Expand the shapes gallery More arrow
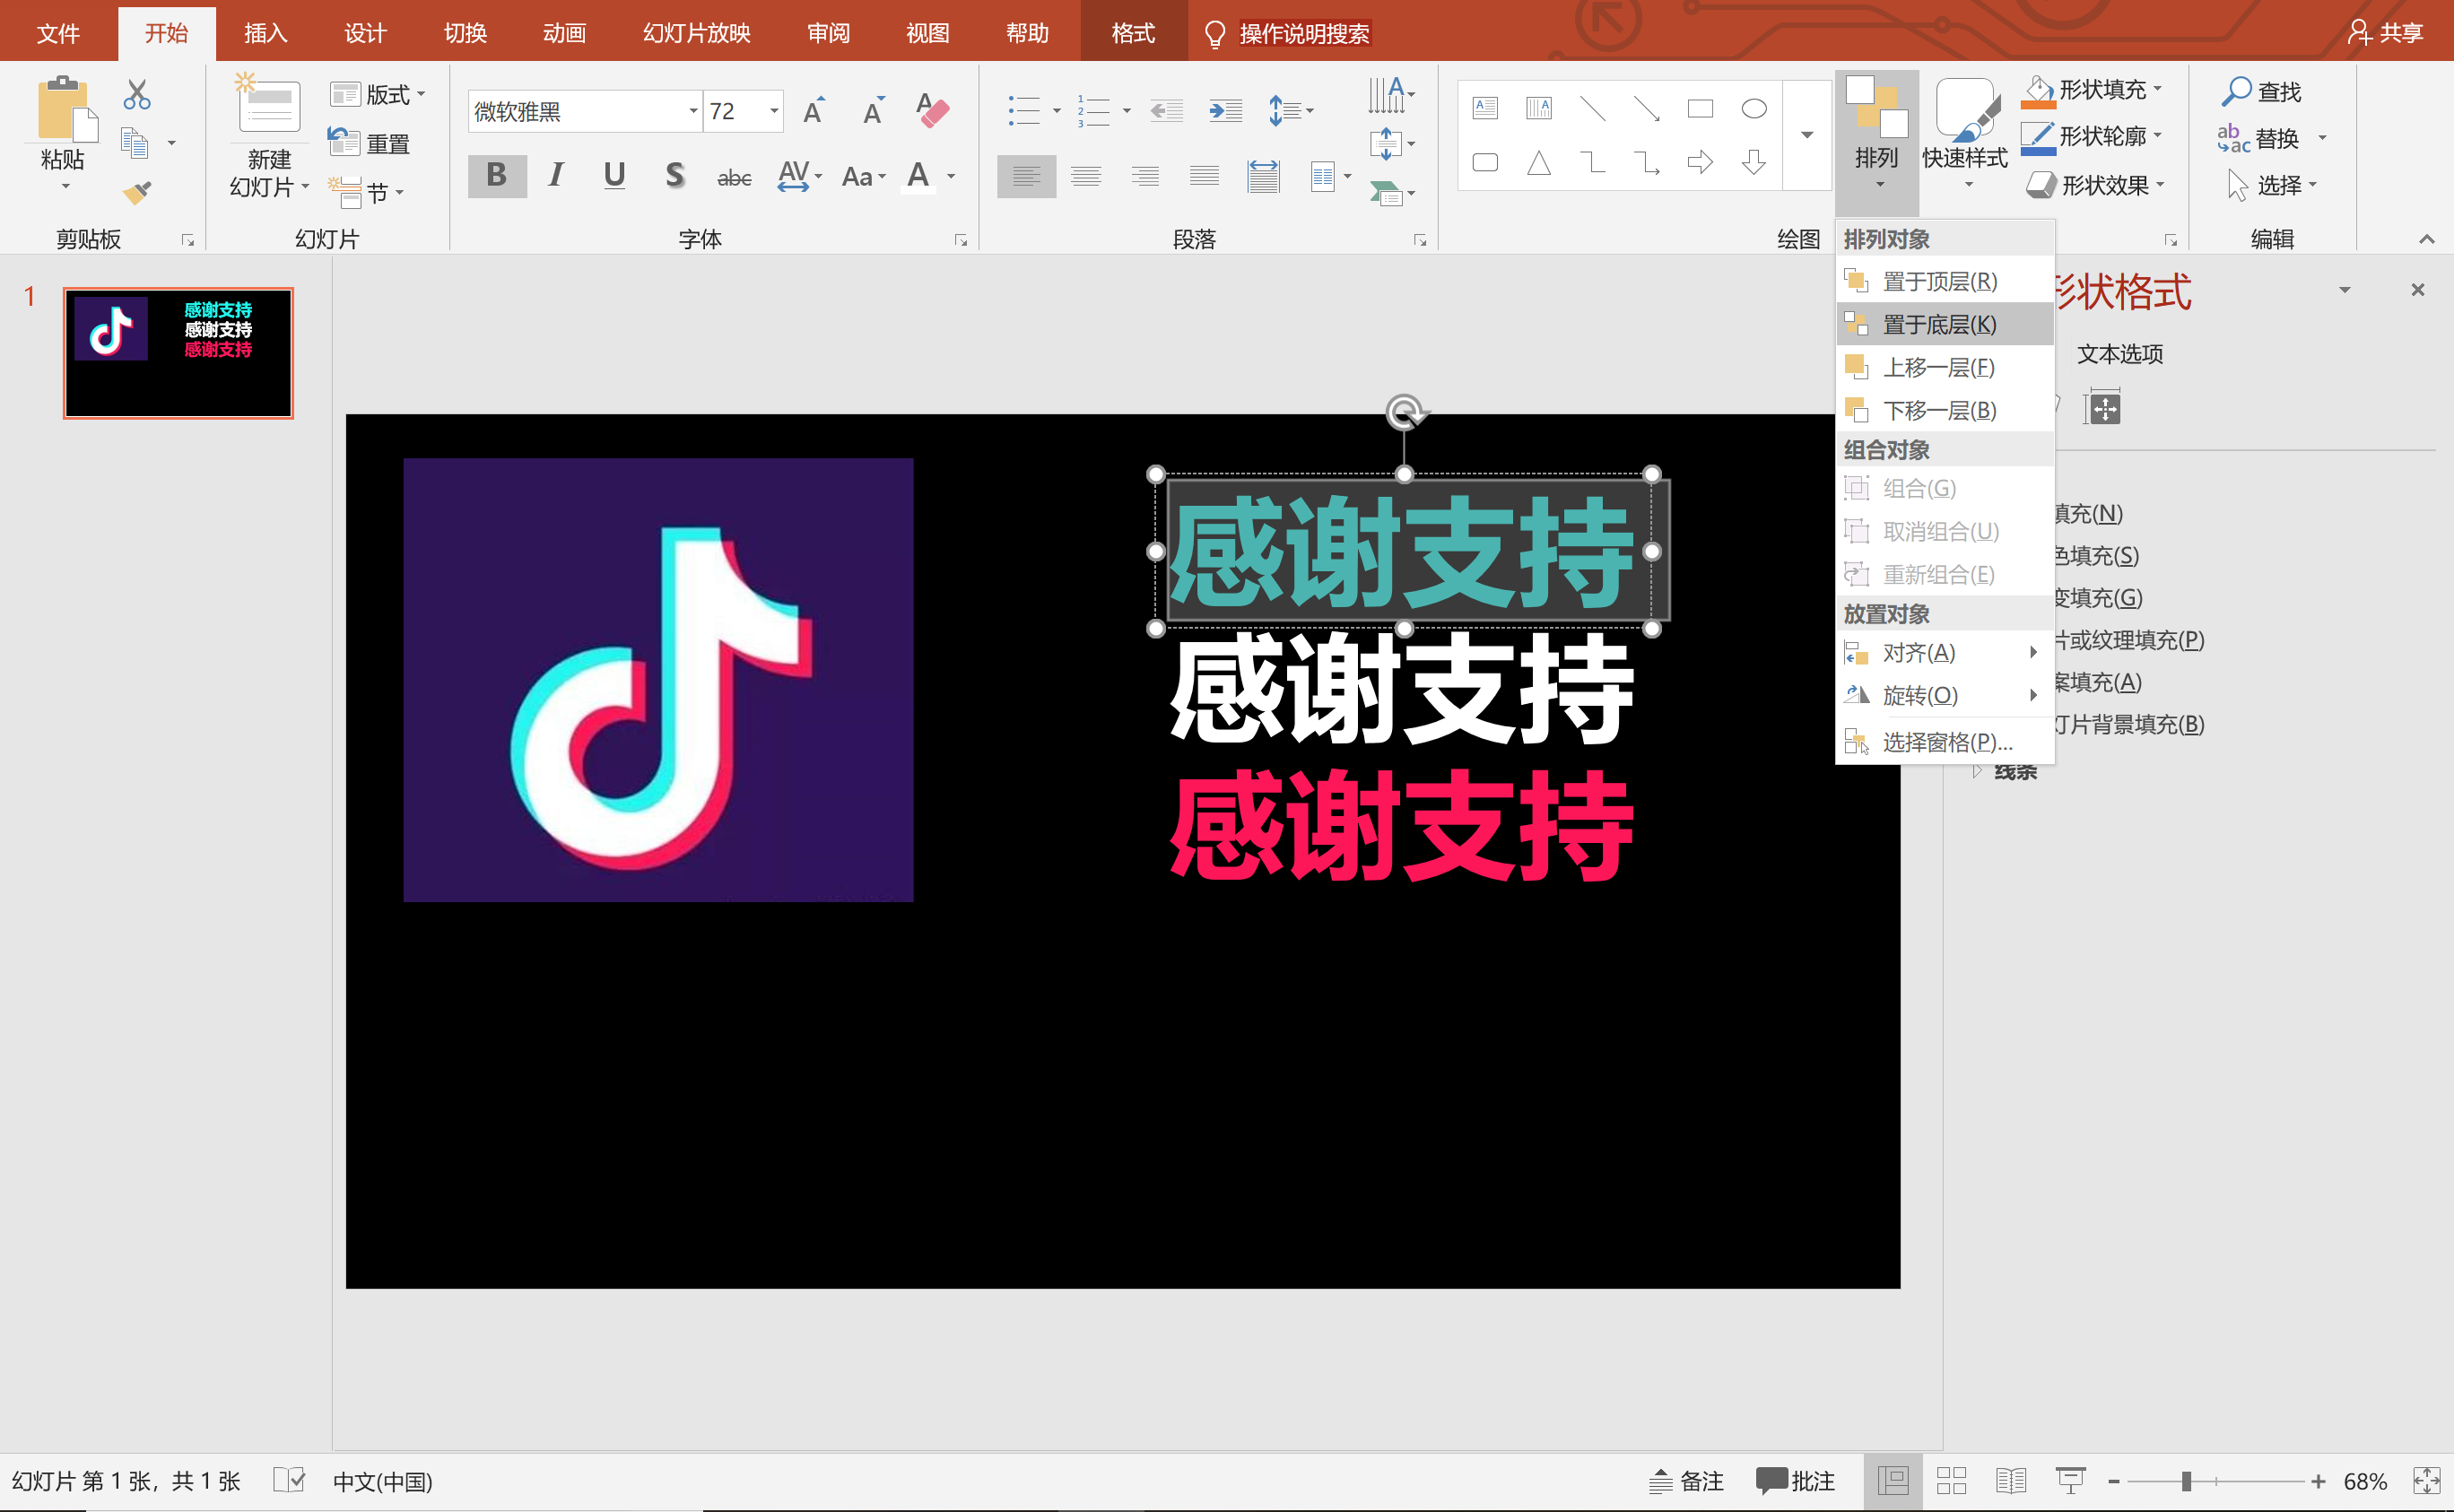 tap(1807, 135)
